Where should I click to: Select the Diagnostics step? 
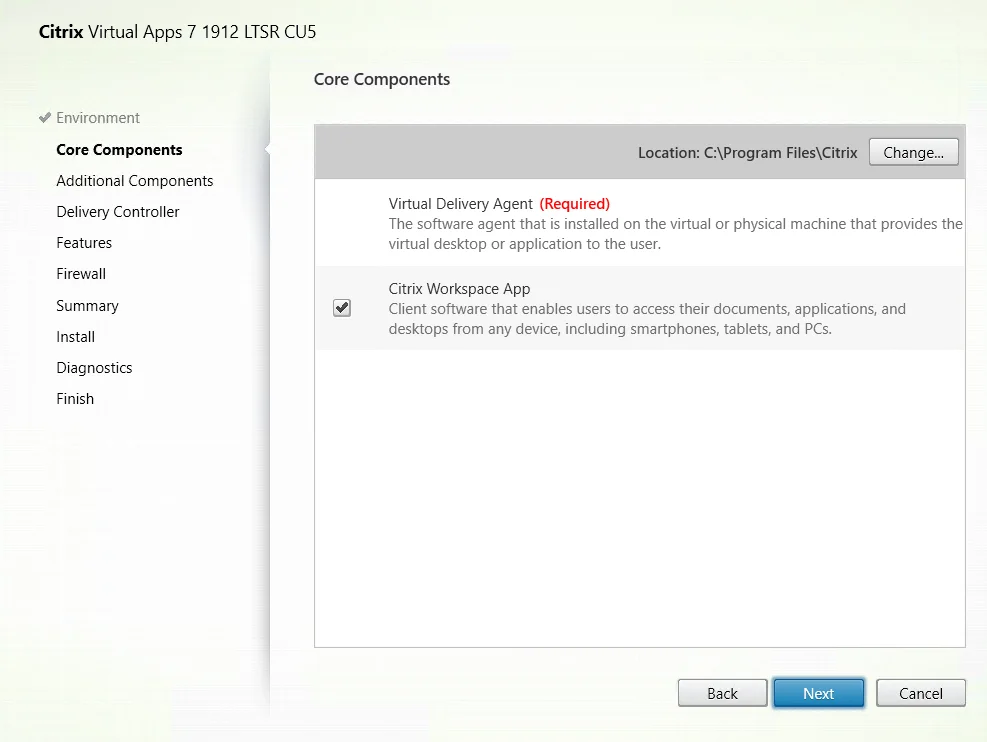tap(94, 368)
